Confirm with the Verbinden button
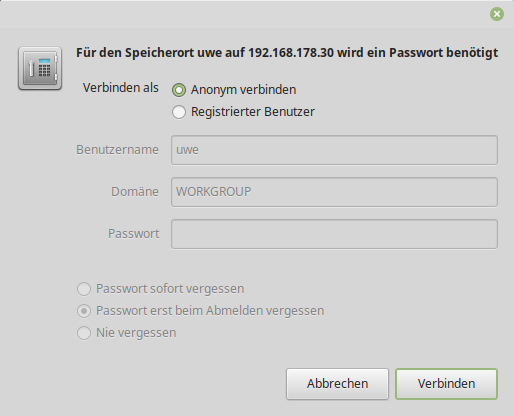This screenshot has width=514, height=416. click(446, 384)
